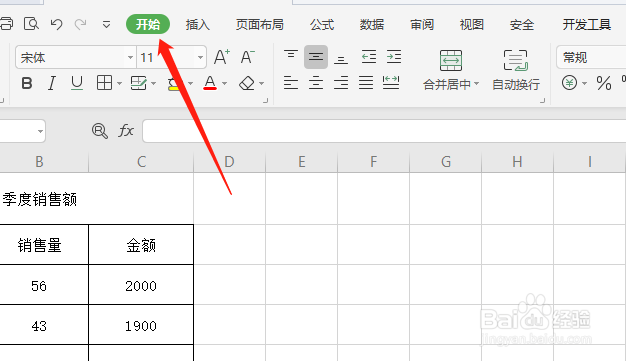Image resolution: width=626 pixels, height=361 pixels.
Task: Click the eraser clear icon
Action: click(x=247, y=83)
